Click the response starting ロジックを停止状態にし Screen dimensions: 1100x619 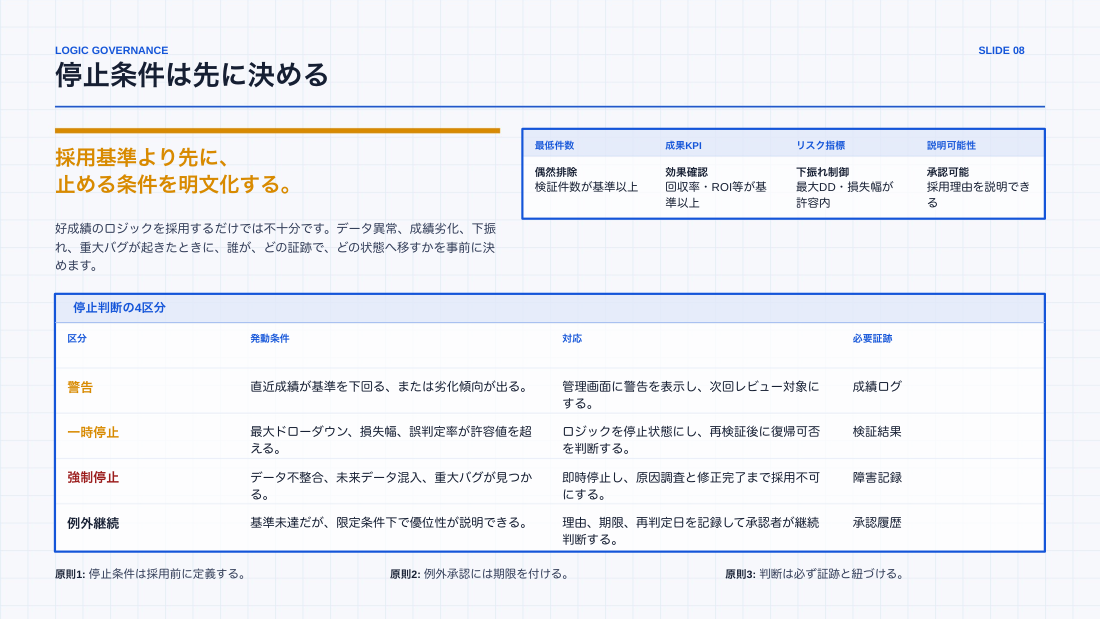[690, 440]
